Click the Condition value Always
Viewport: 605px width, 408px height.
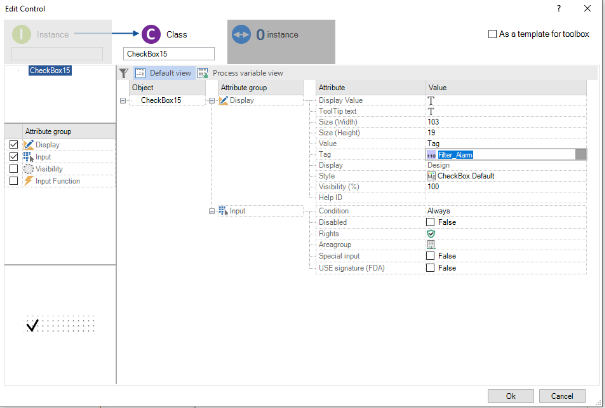tap(439, 211)
